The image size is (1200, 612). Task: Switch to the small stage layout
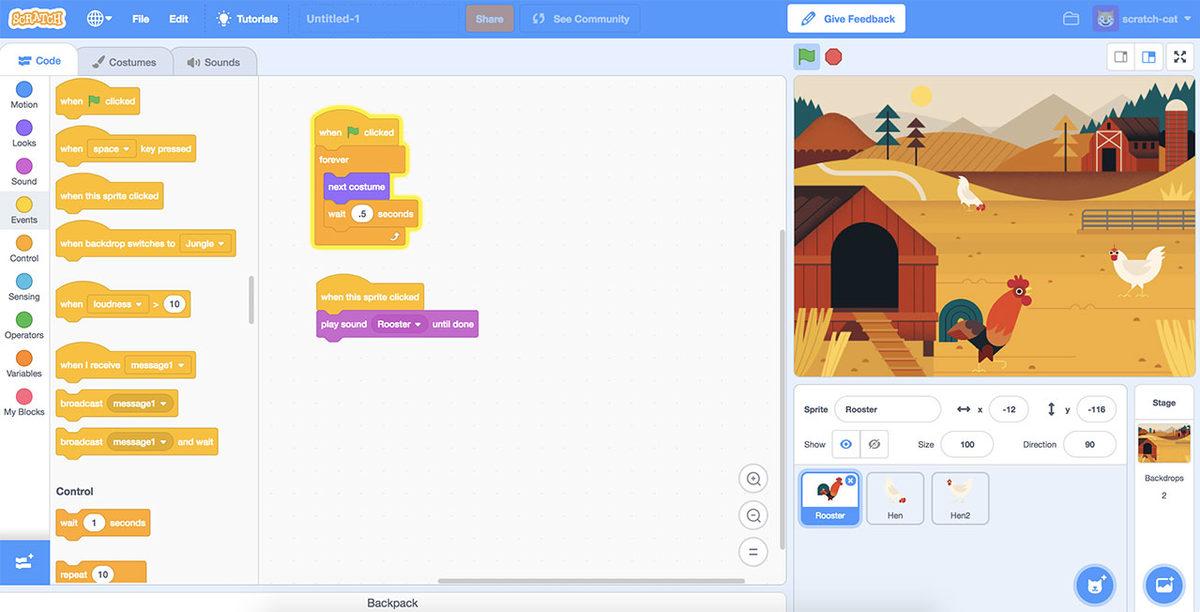click(x=1121, y=57)
